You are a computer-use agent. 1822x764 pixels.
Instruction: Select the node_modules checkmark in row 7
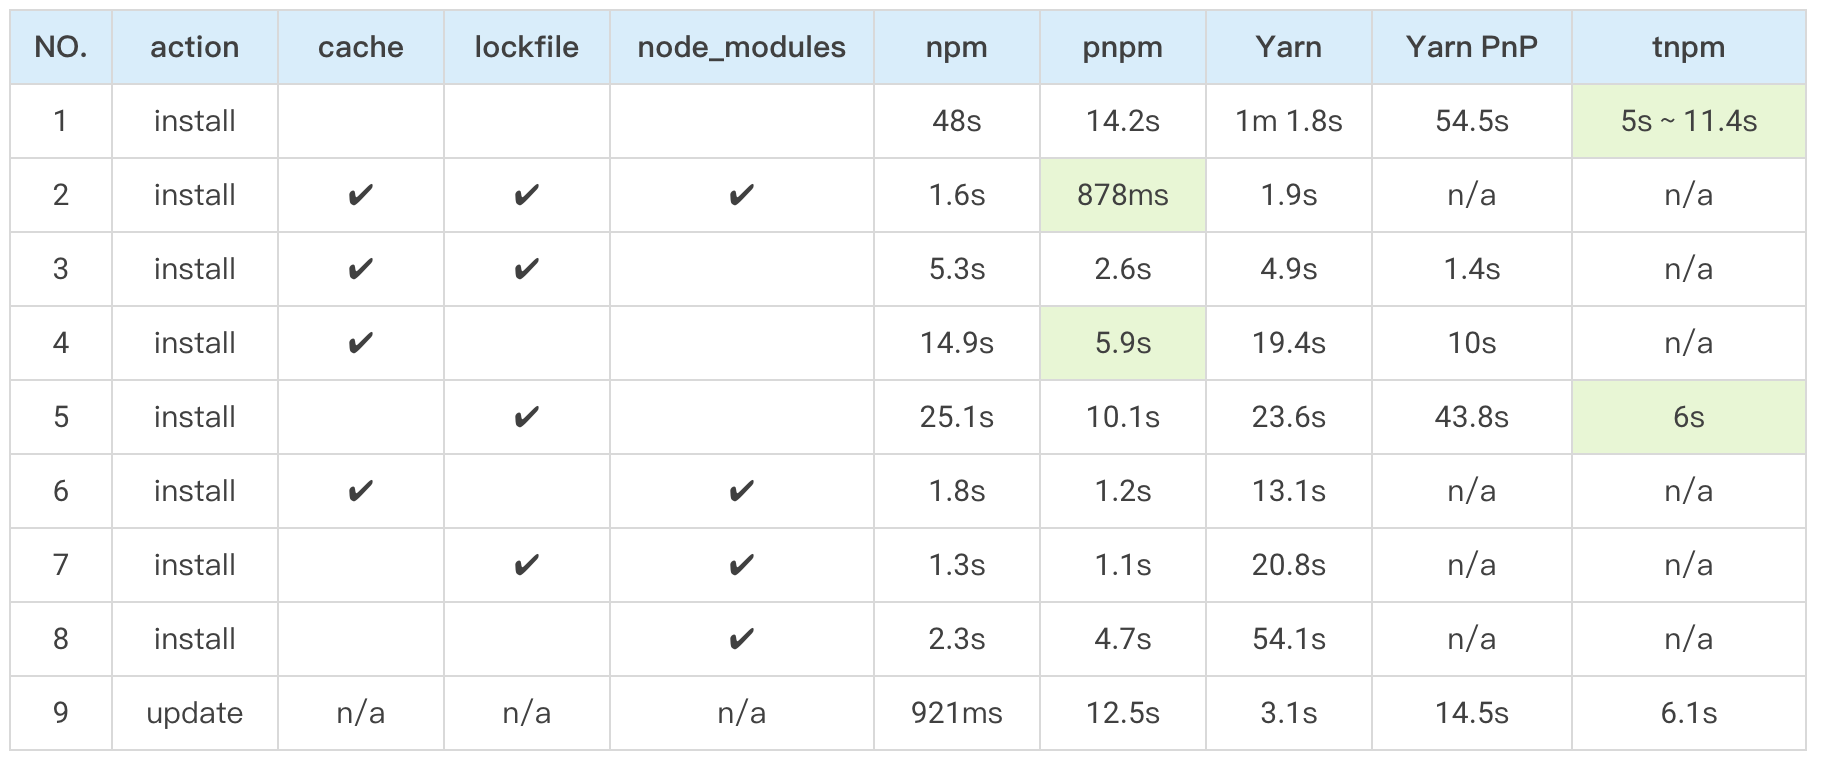click(x=741, y=565)
